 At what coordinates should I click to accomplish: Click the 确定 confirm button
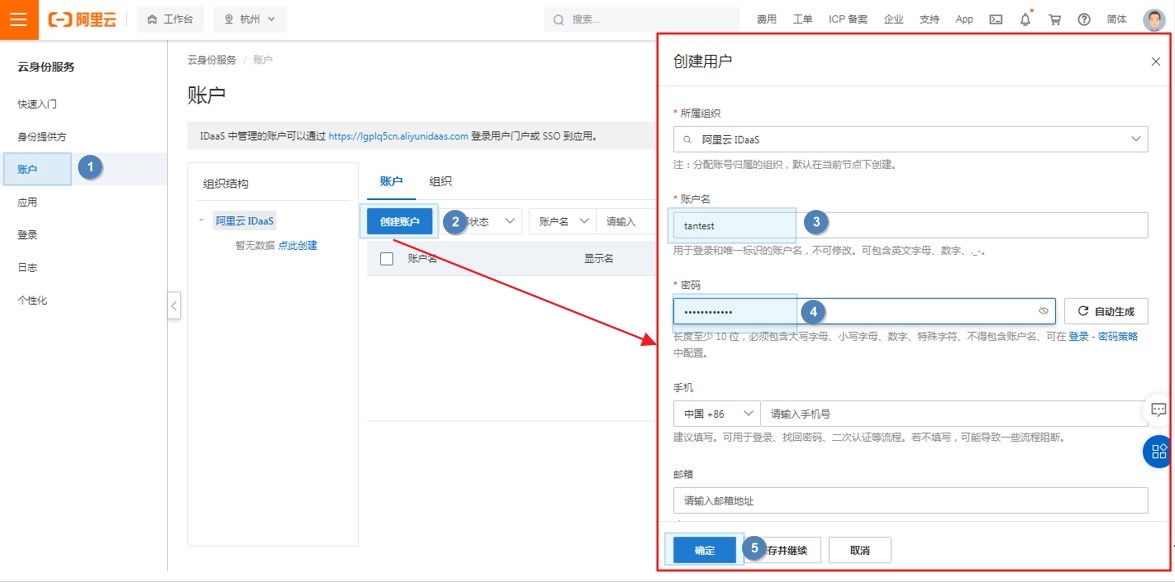click(x=705, y=550)
